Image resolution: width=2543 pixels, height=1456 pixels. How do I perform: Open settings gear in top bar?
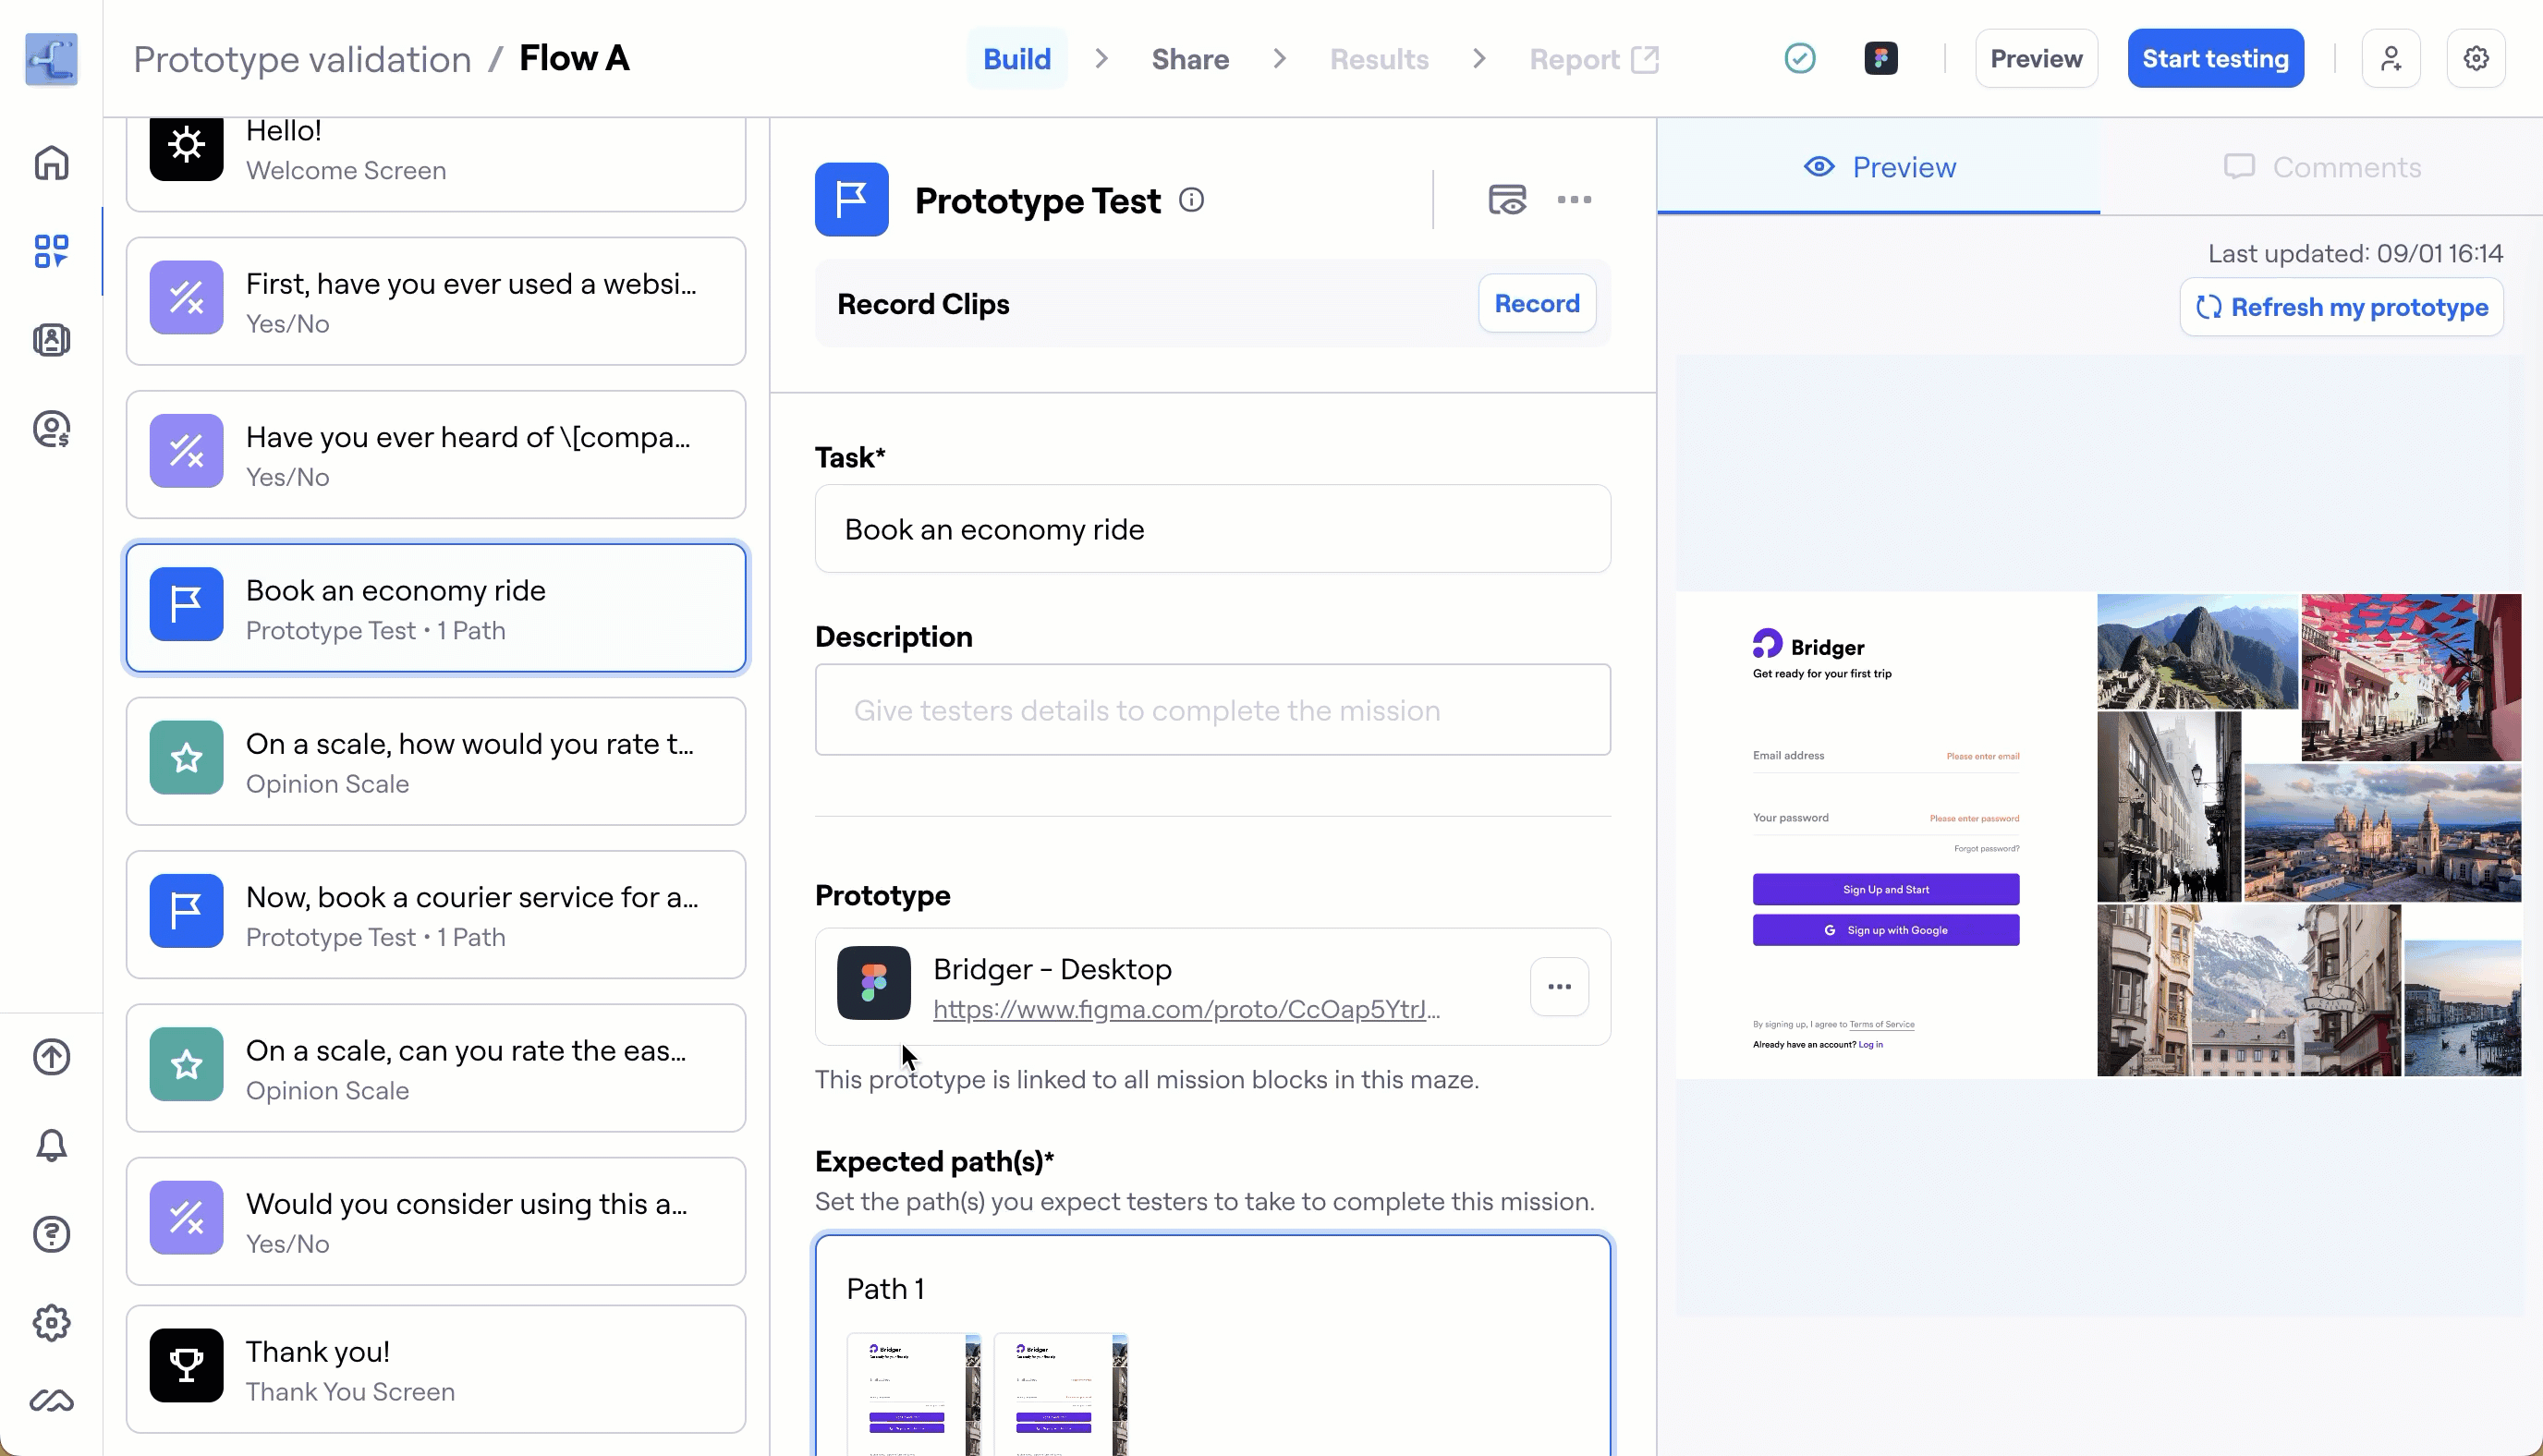(2475, 58)
